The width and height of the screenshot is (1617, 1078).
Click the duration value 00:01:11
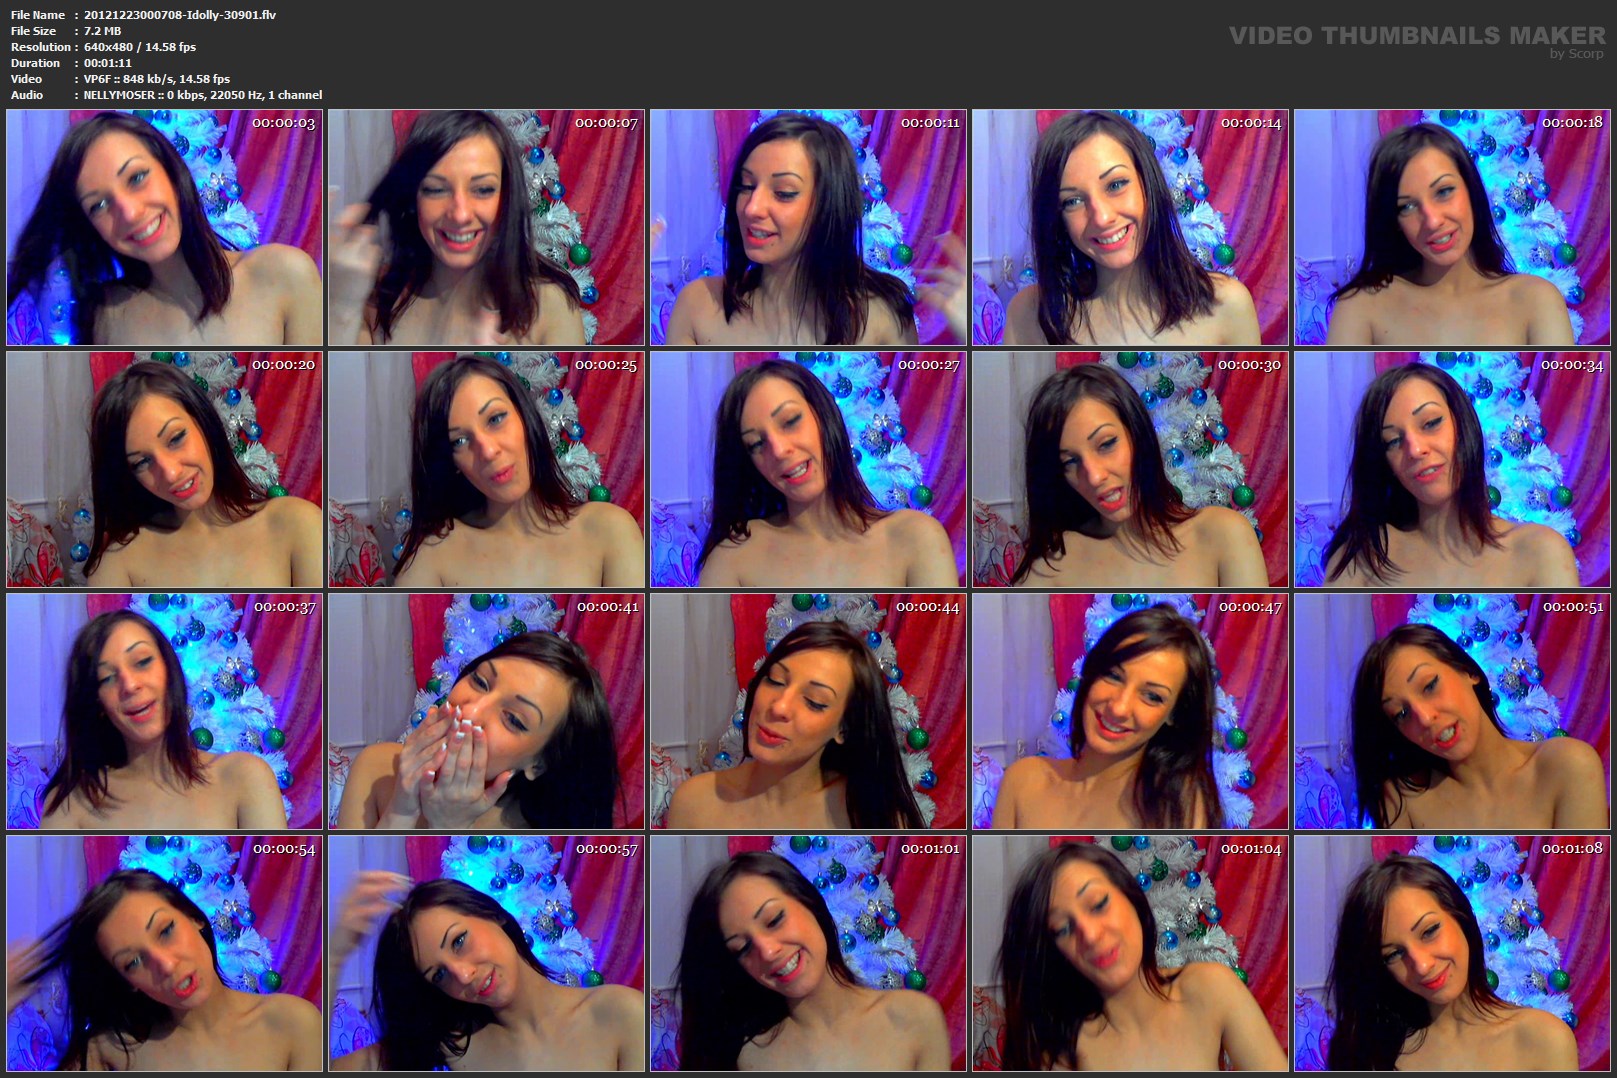pos(108,63)
